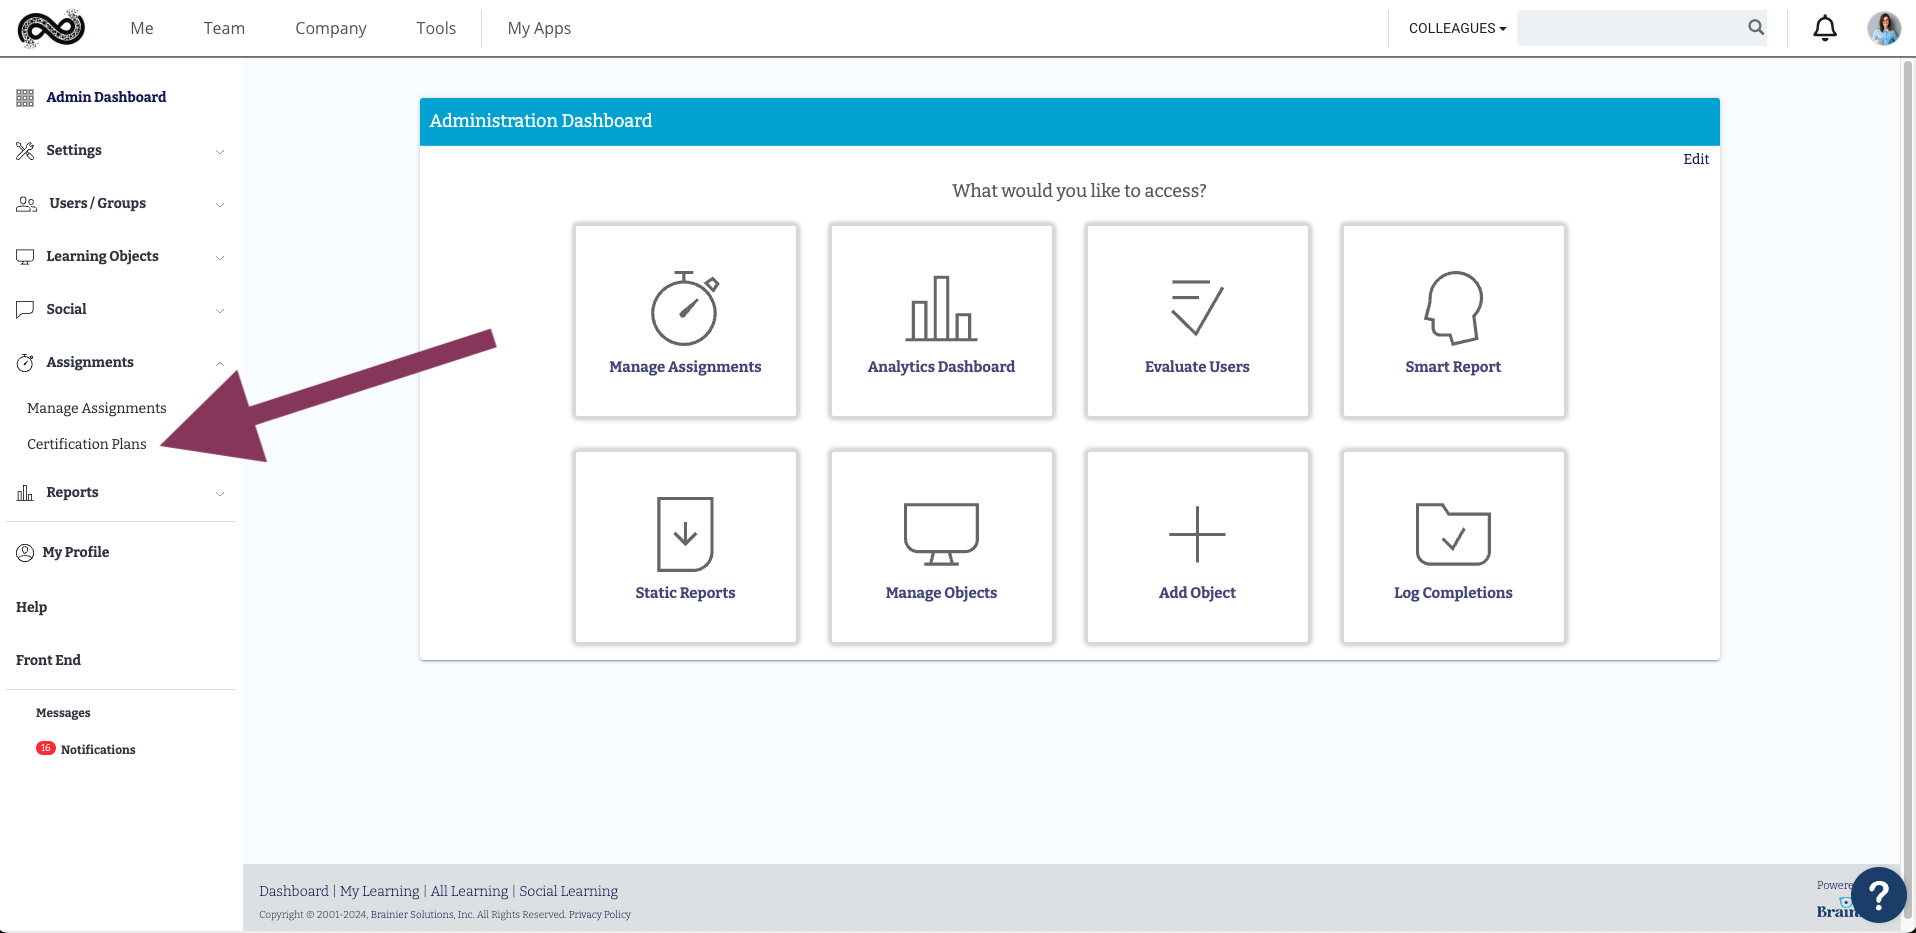Click the Reports bar chart icon in sidebar

pyautogui.click(x=25, y=493)
